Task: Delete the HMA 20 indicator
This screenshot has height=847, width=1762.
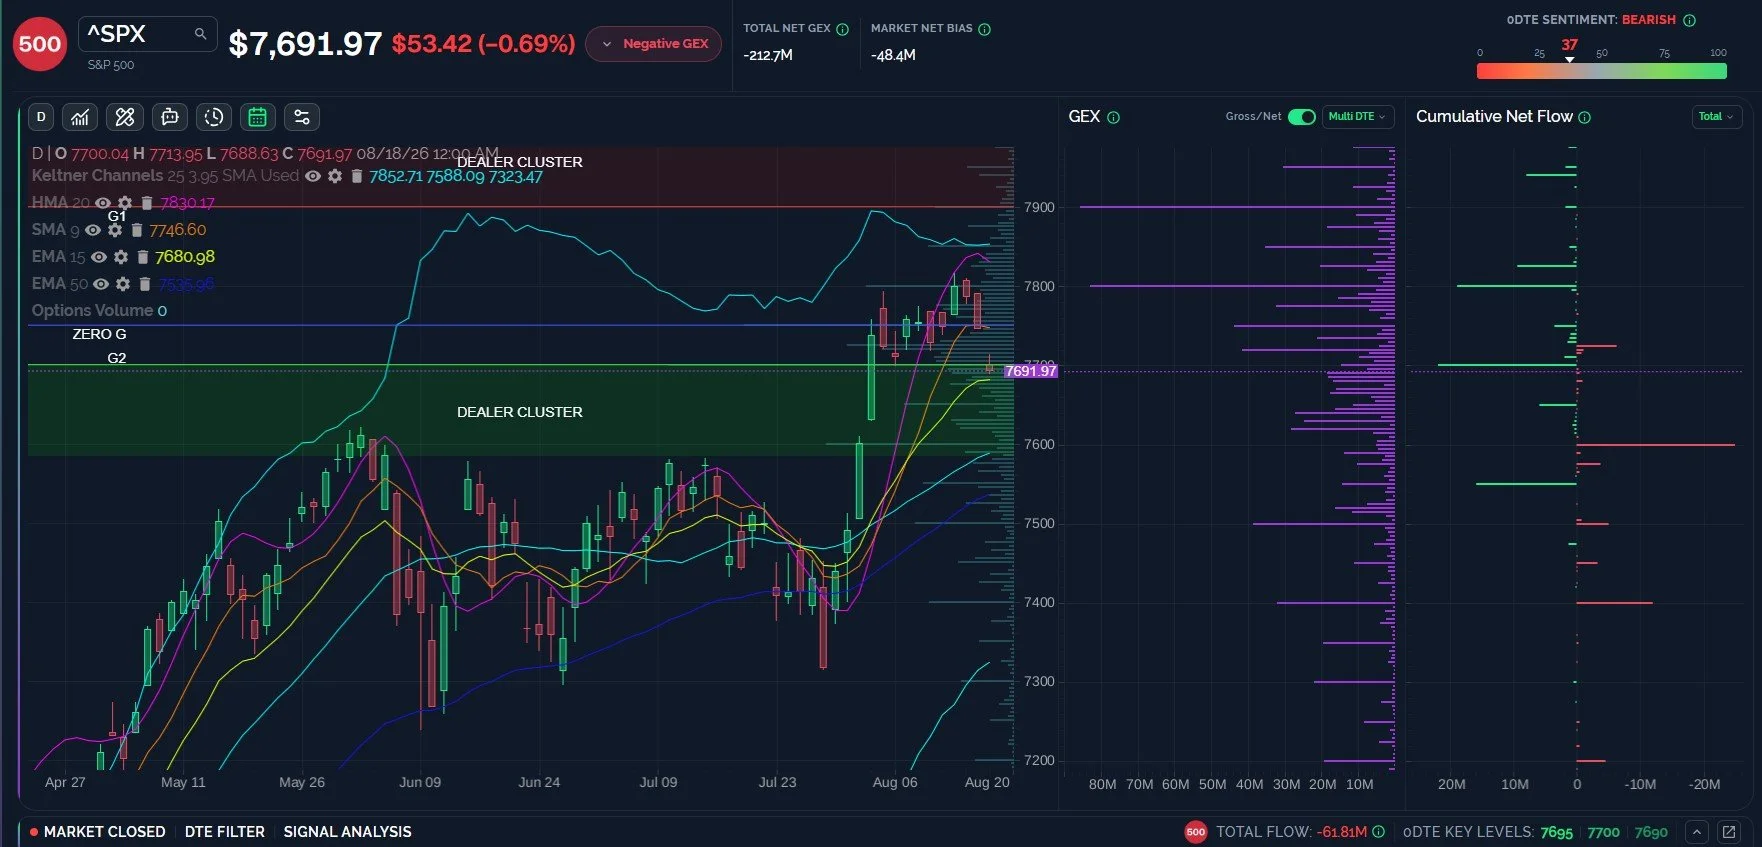Action: click(146, 203)
